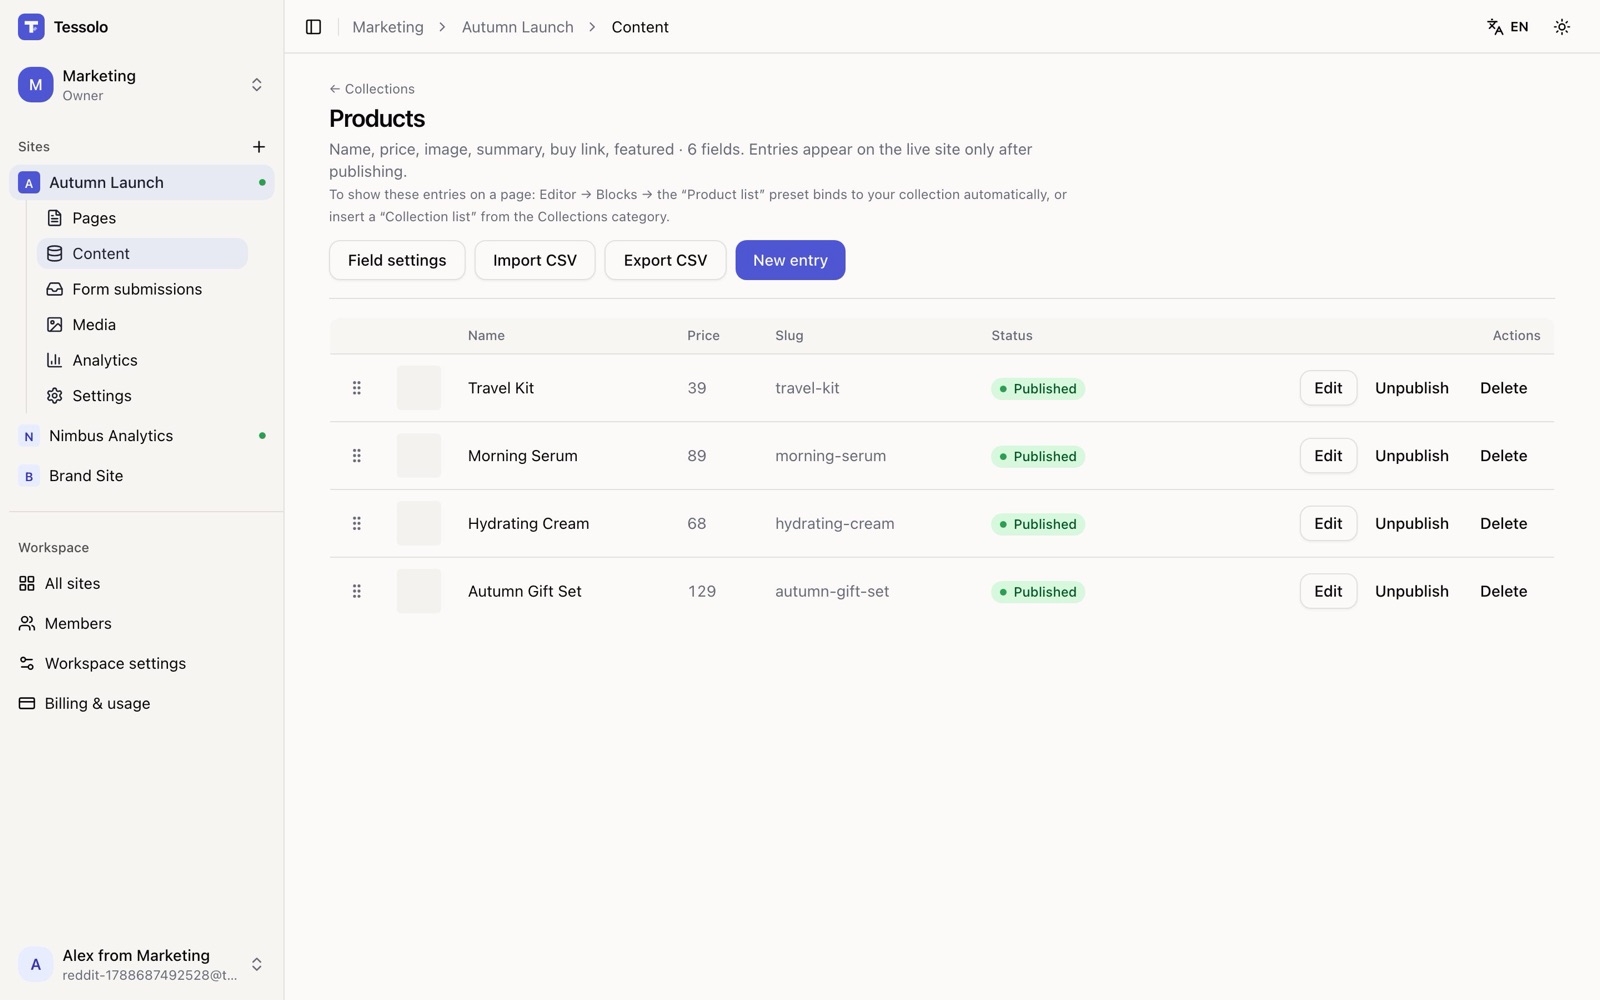Click Import CSV button
Screen dimensions: 1600x1000
click(x=535, y=260)
